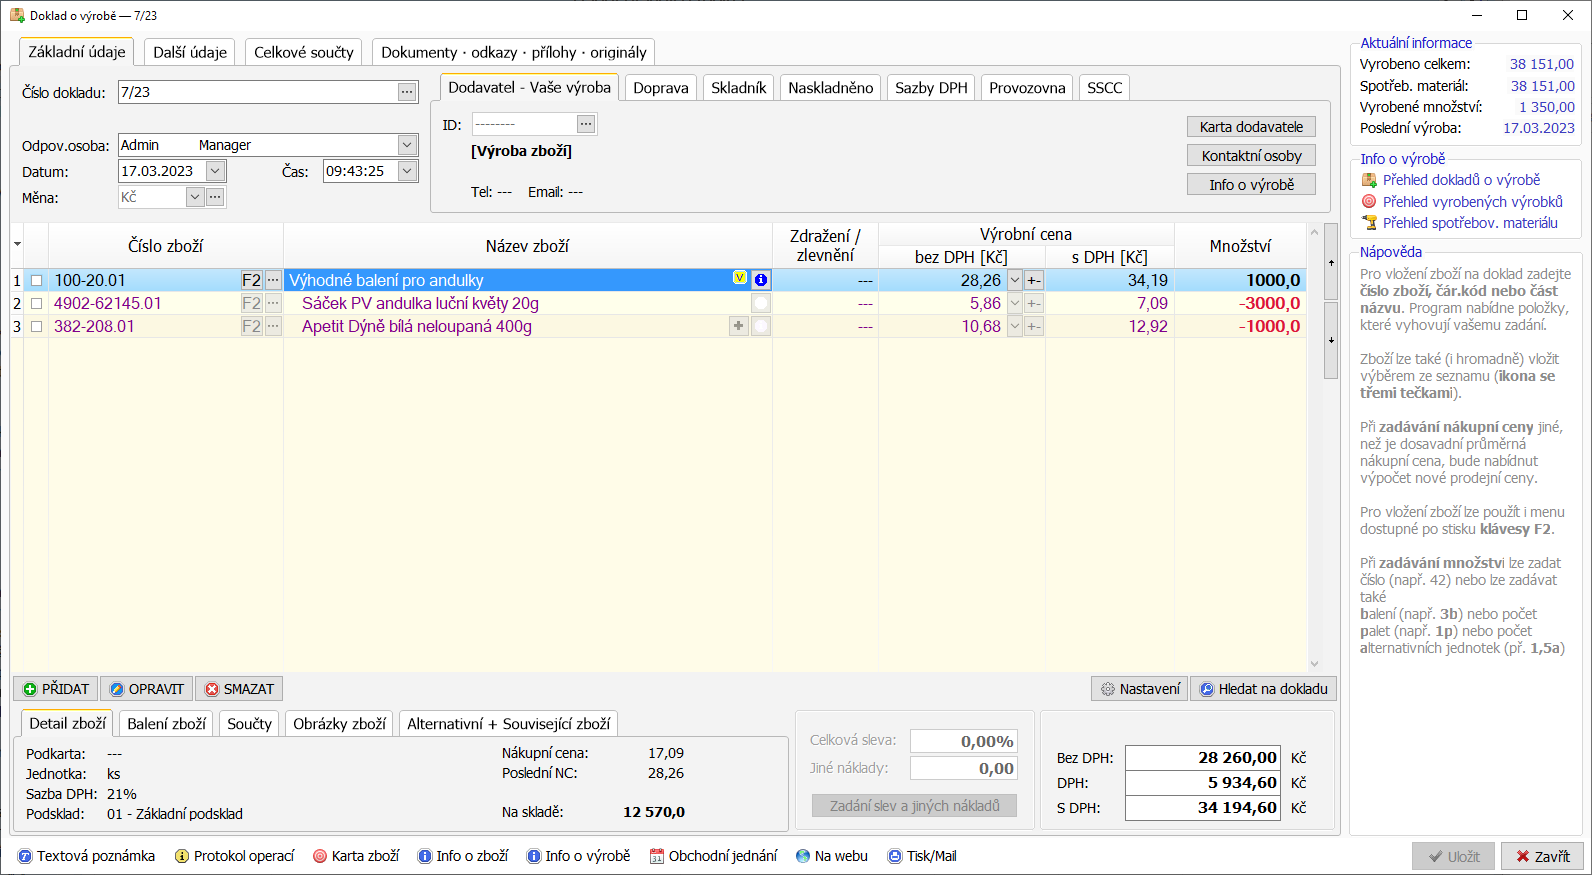Switch to Naskladněno tab

pyautogui.click(x=831, y=88)
